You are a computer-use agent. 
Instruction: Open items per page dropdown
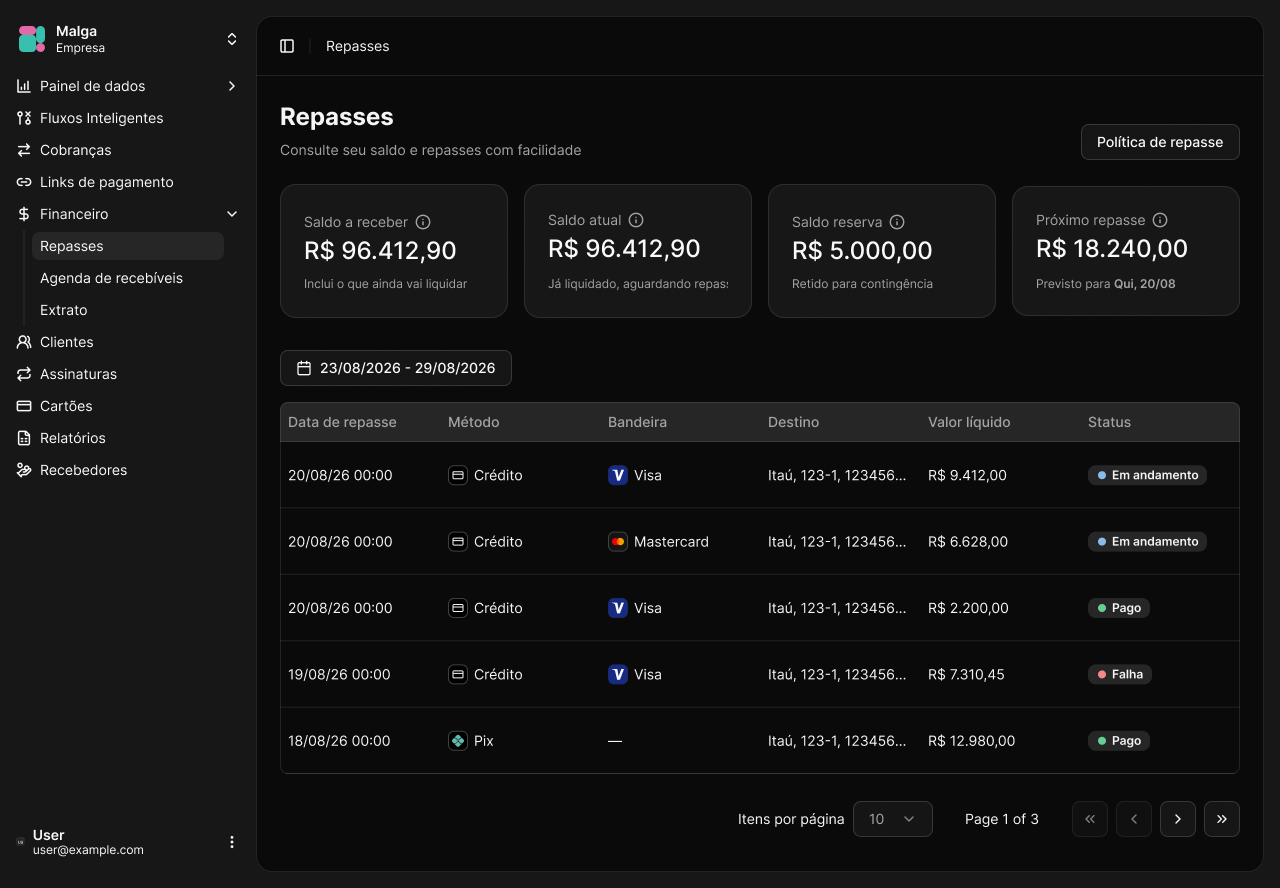[x=893, y=819]
